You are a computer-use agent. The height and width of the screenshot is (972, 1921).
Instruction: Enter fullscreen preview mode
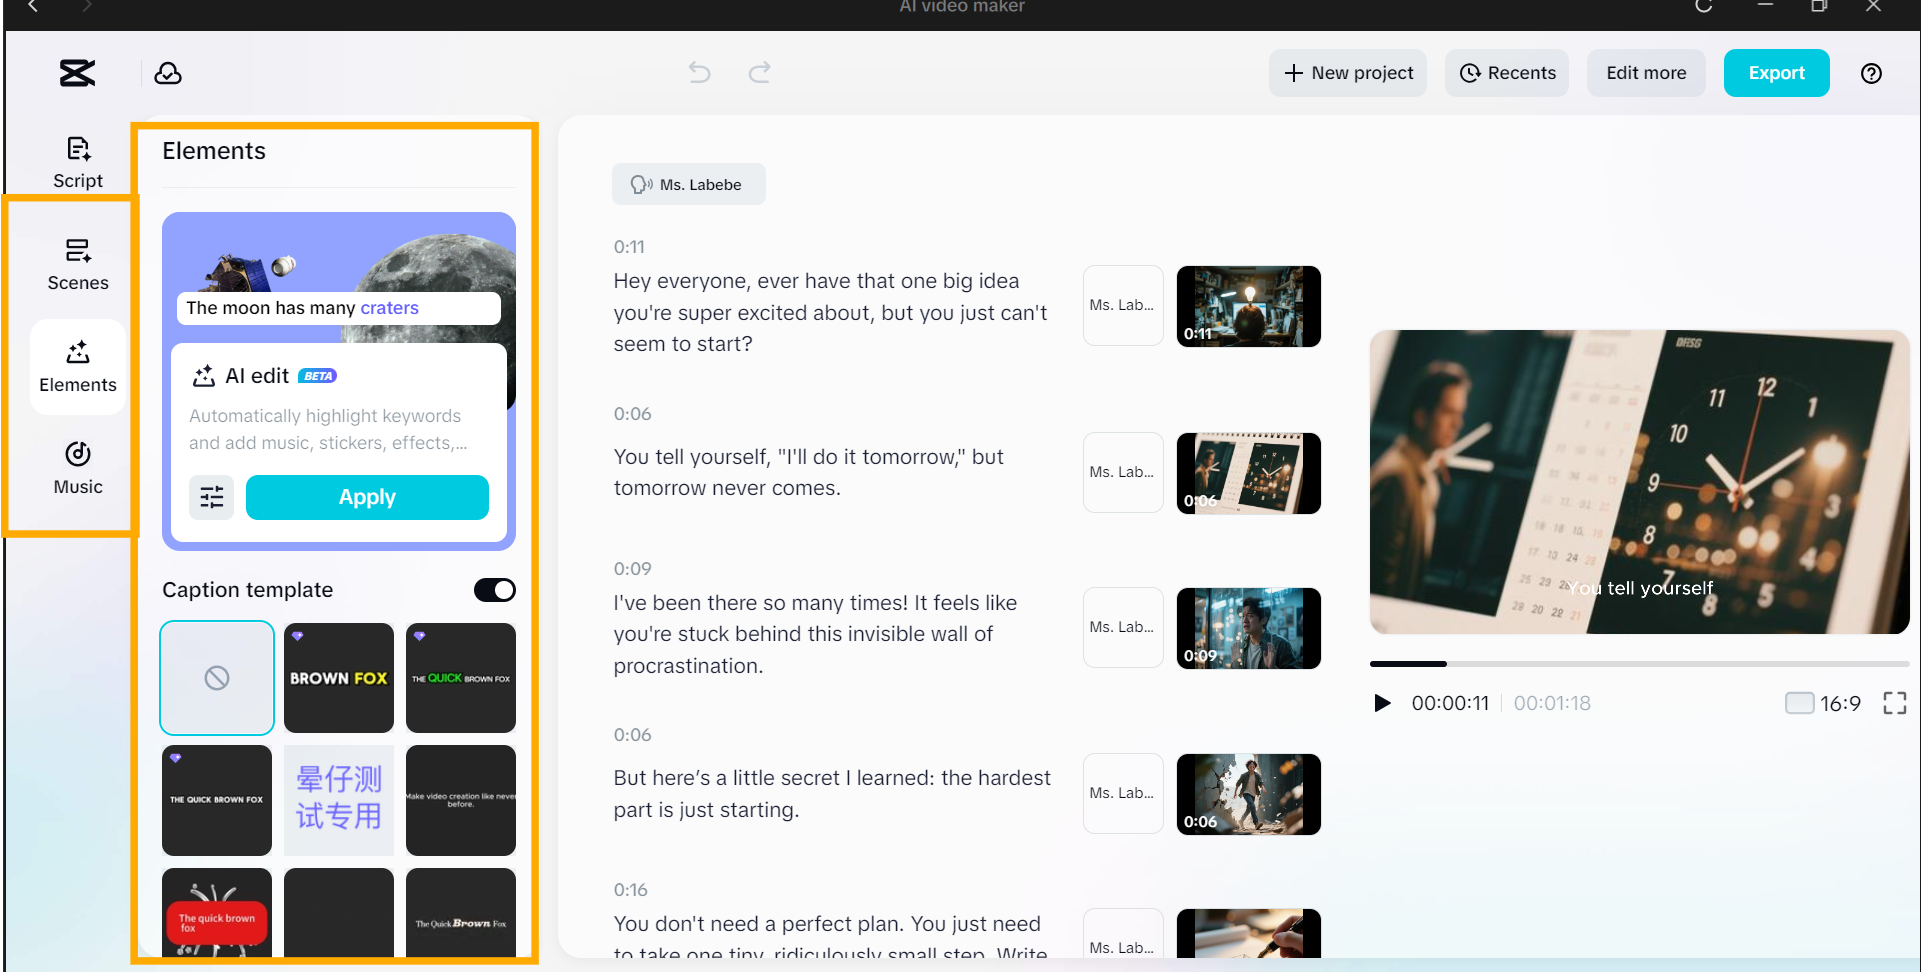tap(1894, 703)
